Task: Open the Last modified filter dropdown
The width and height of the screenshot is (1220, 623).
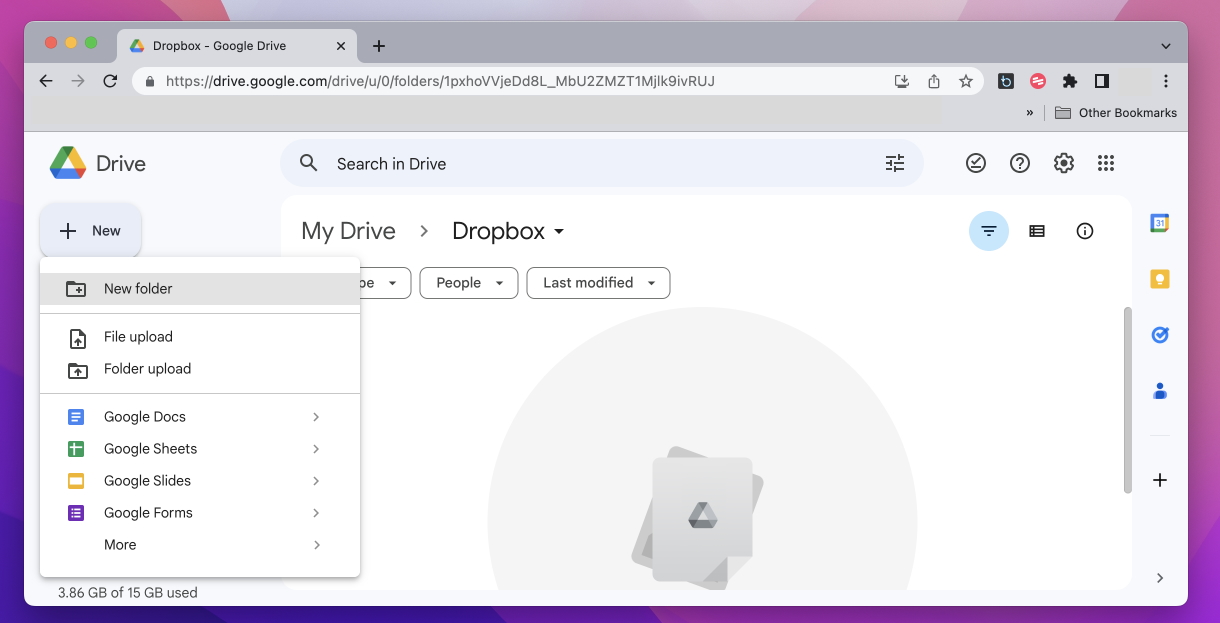Action: point(598,283)
